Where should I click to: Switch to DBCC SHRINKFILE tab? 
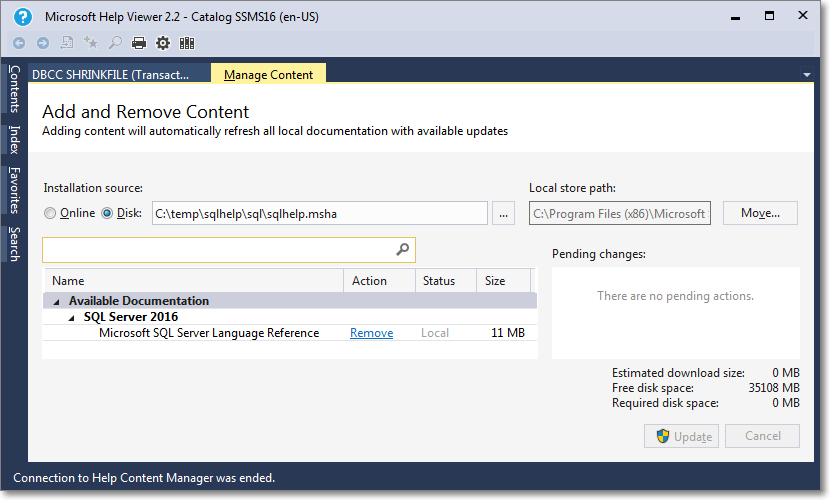point(110,75)
